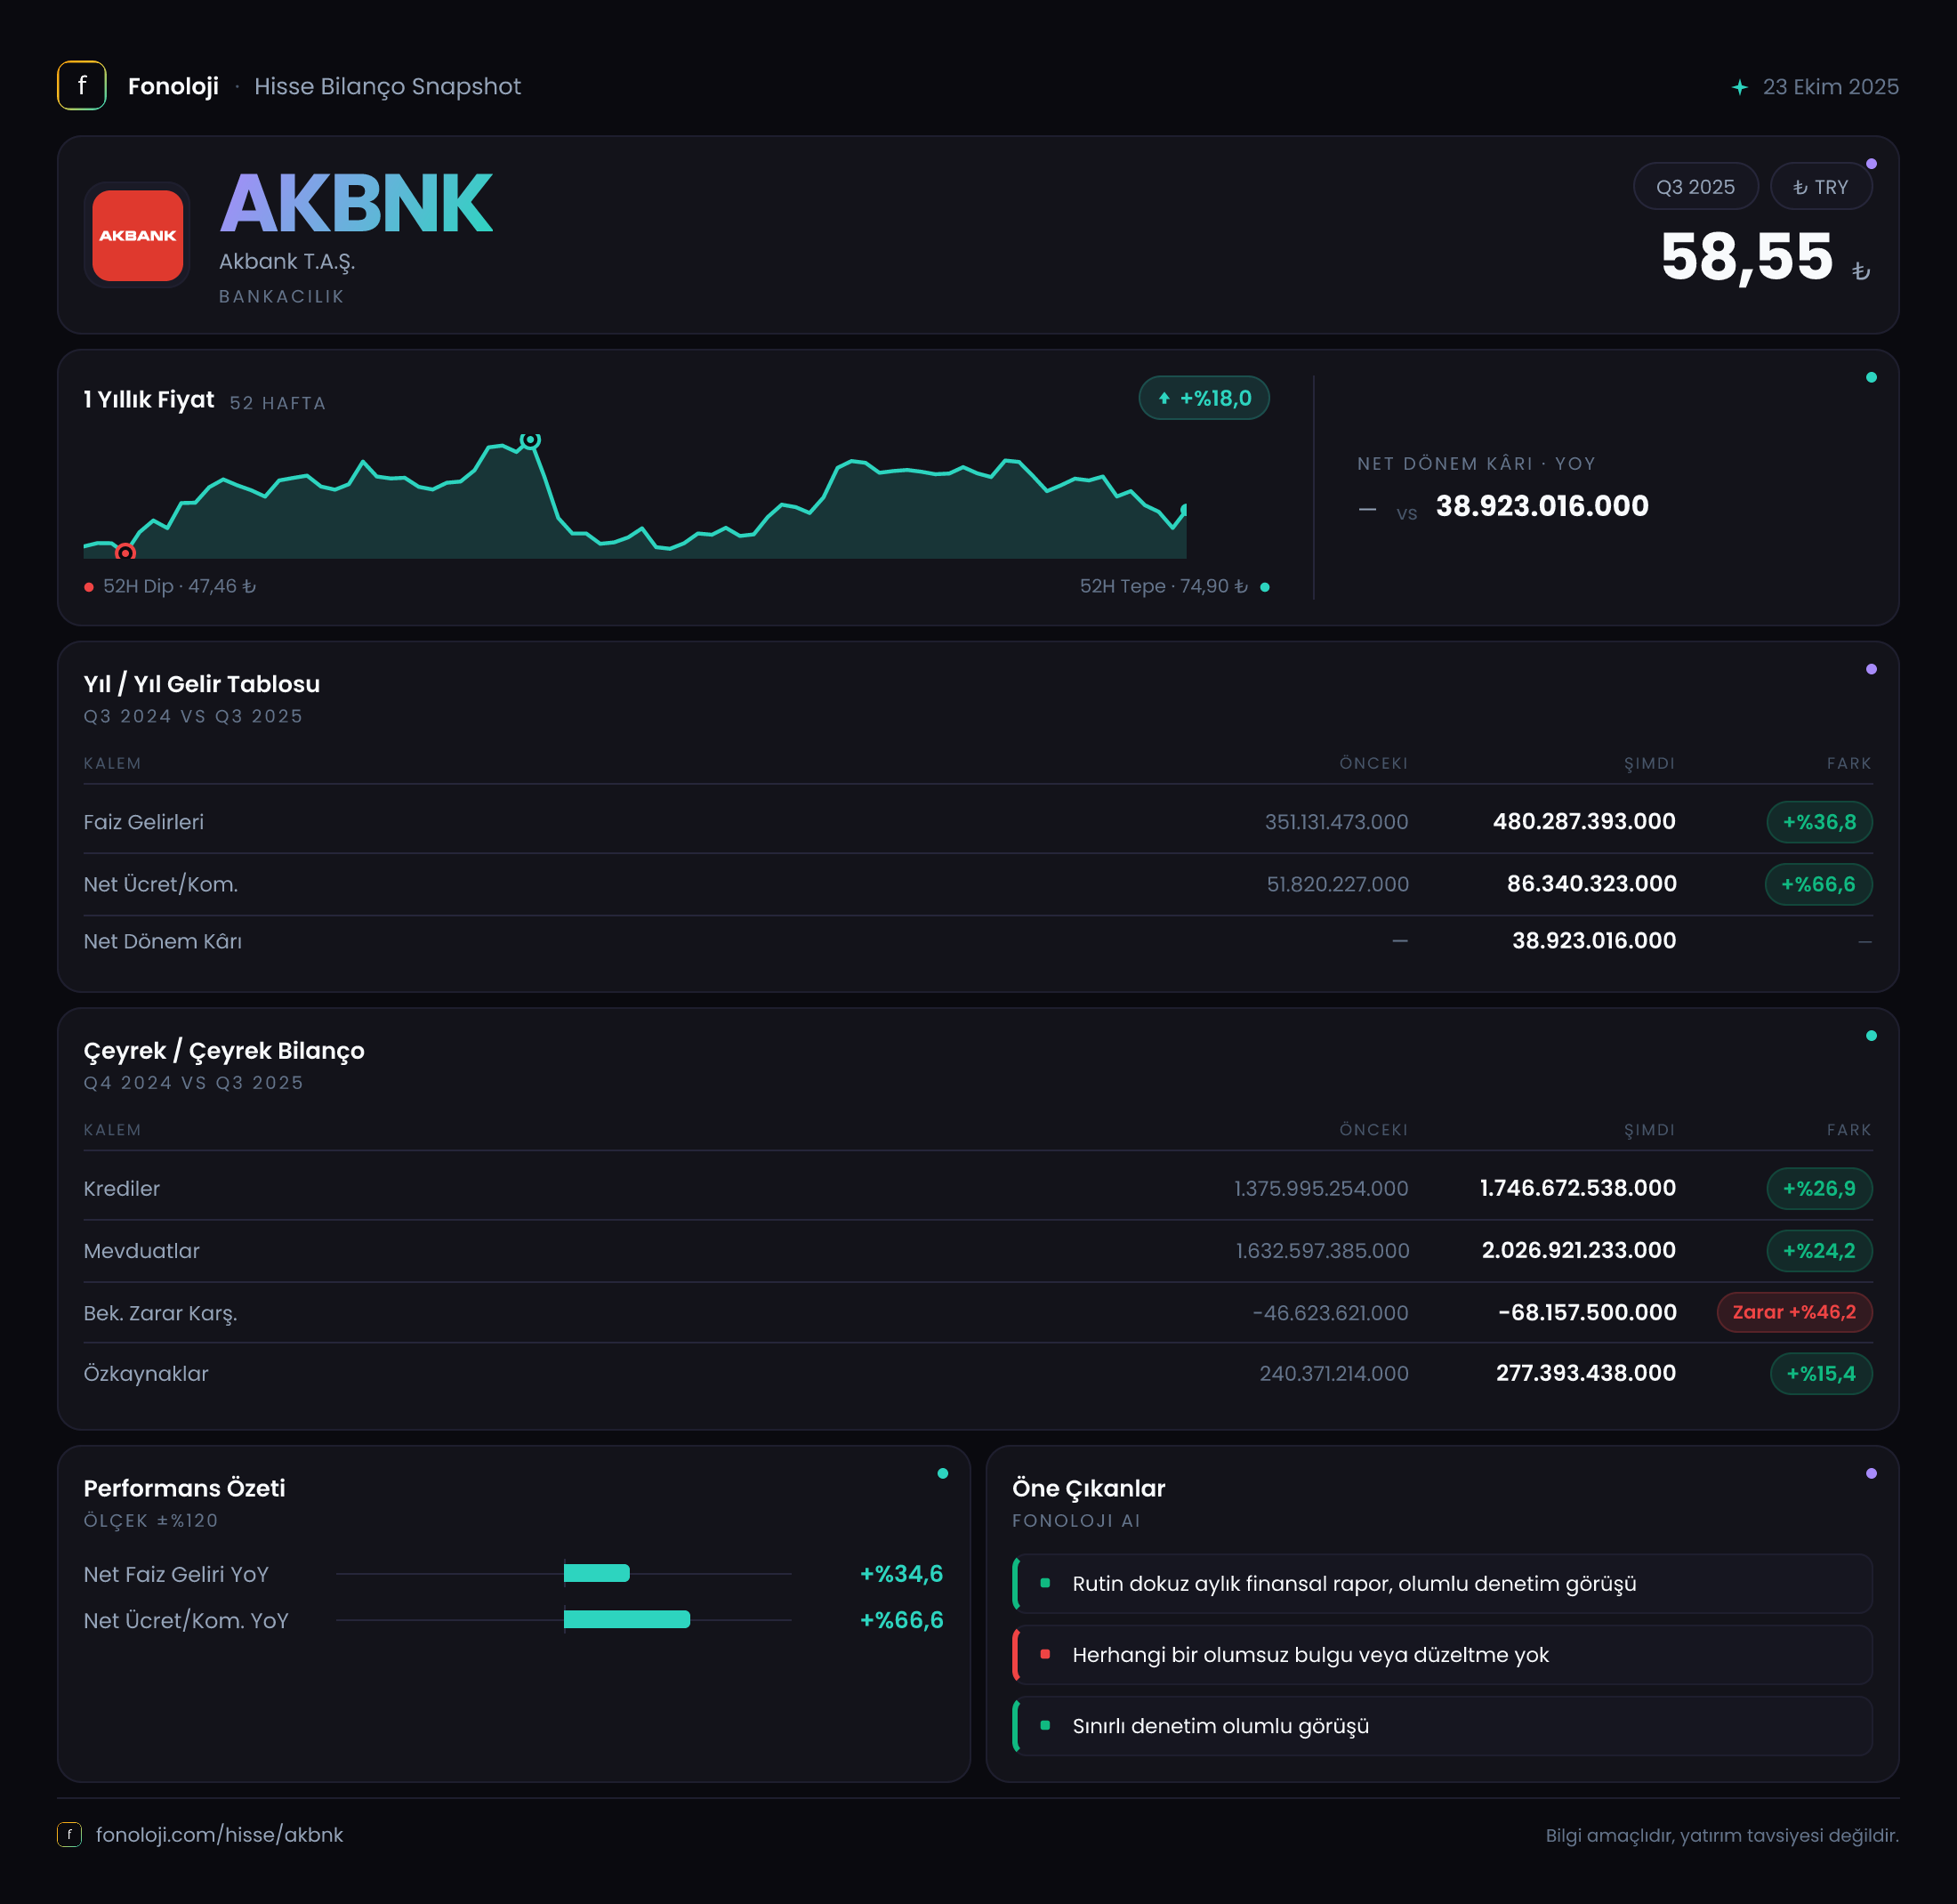1957x1904 pixels.
Task: Click the Özkaynaklar row label
Action: [x=146, y=1373]
